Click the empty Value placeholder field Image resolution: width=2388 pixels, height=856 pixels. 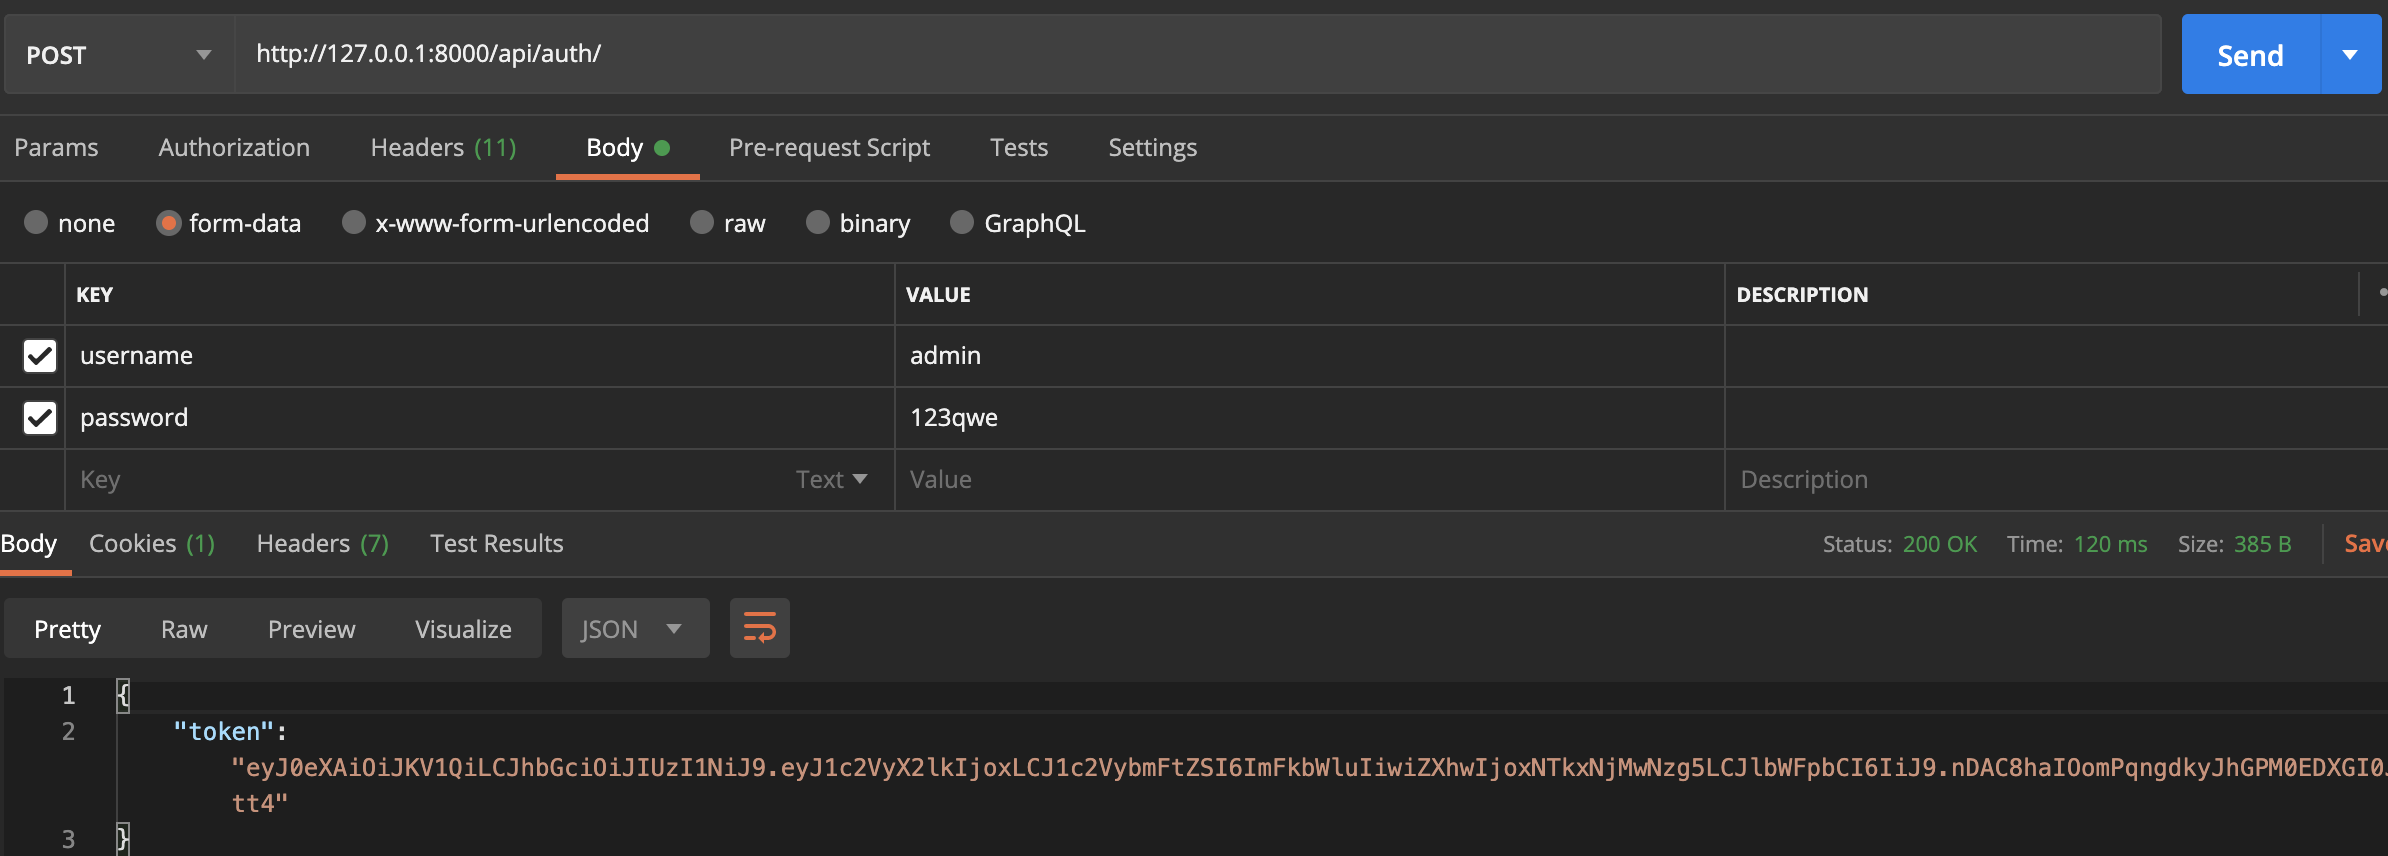[x=1310, y=480]
